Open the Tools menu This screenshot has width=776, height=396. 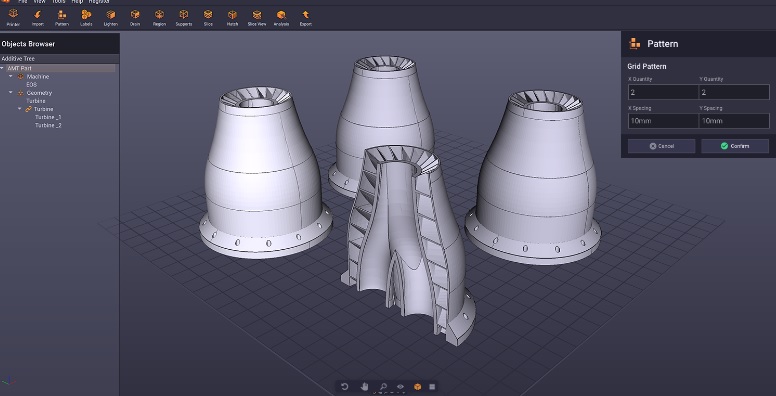[58, 1]
